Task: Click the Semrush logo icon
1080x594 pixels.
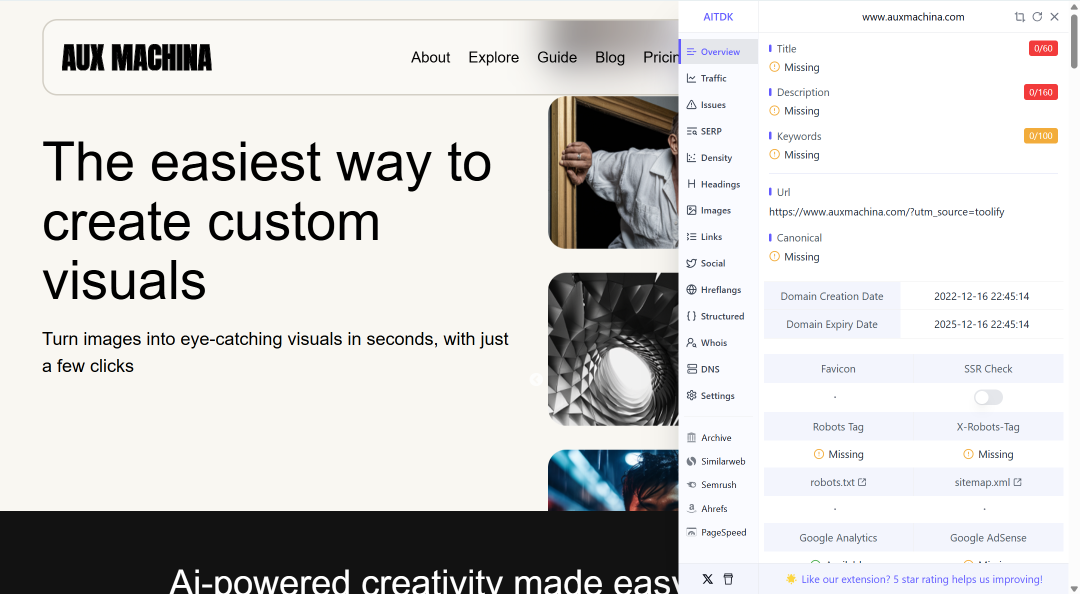Action: [692, 485]
